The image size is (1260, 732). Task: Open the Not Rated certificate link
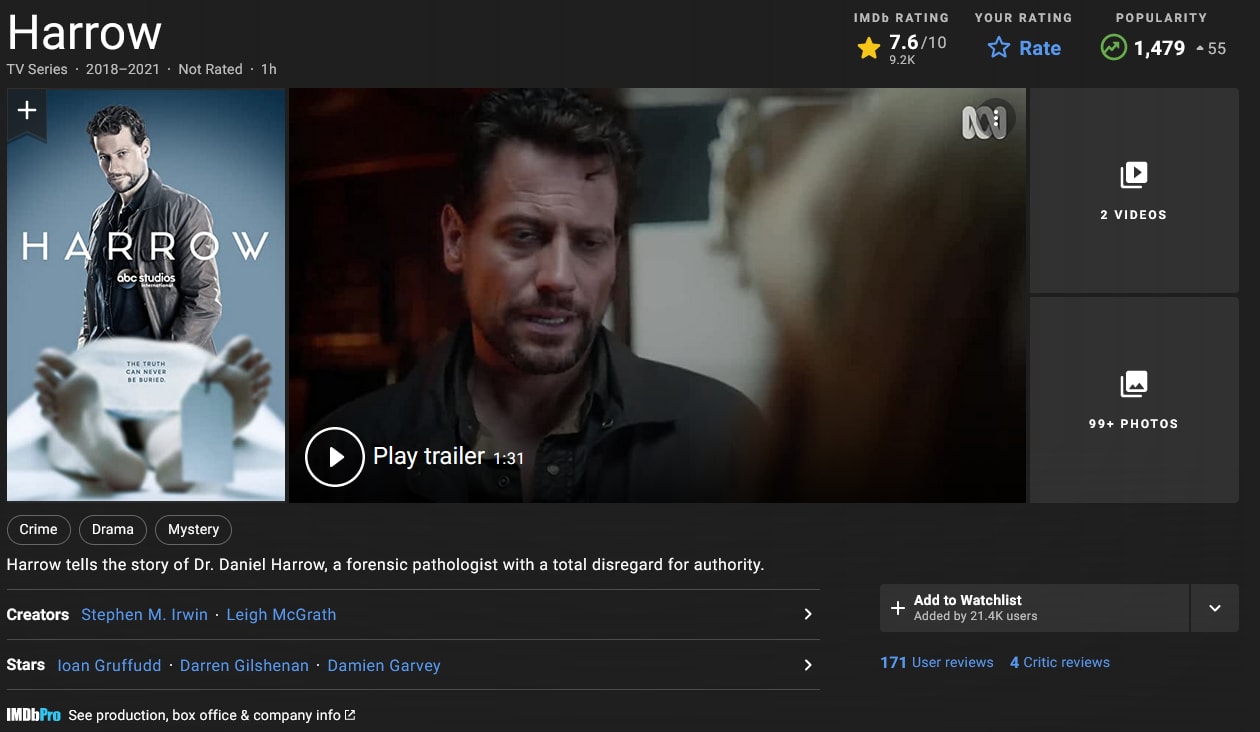click(210, 69)
